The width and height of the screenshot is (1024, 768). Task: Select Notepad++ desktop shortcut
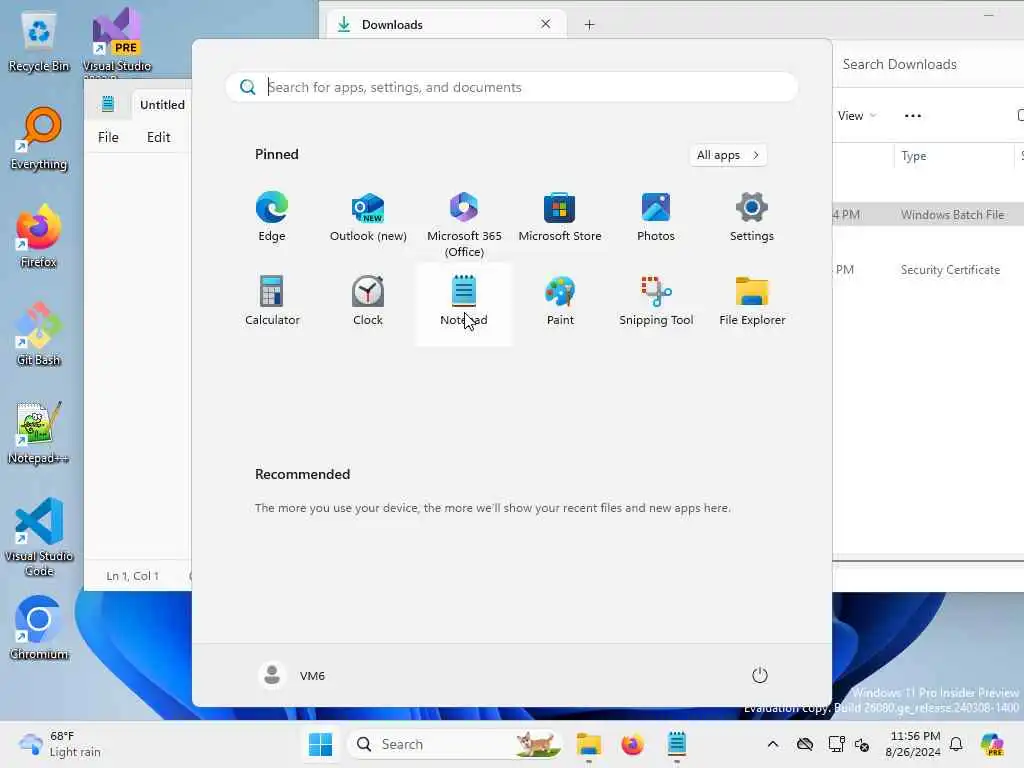tap(39, 432)
